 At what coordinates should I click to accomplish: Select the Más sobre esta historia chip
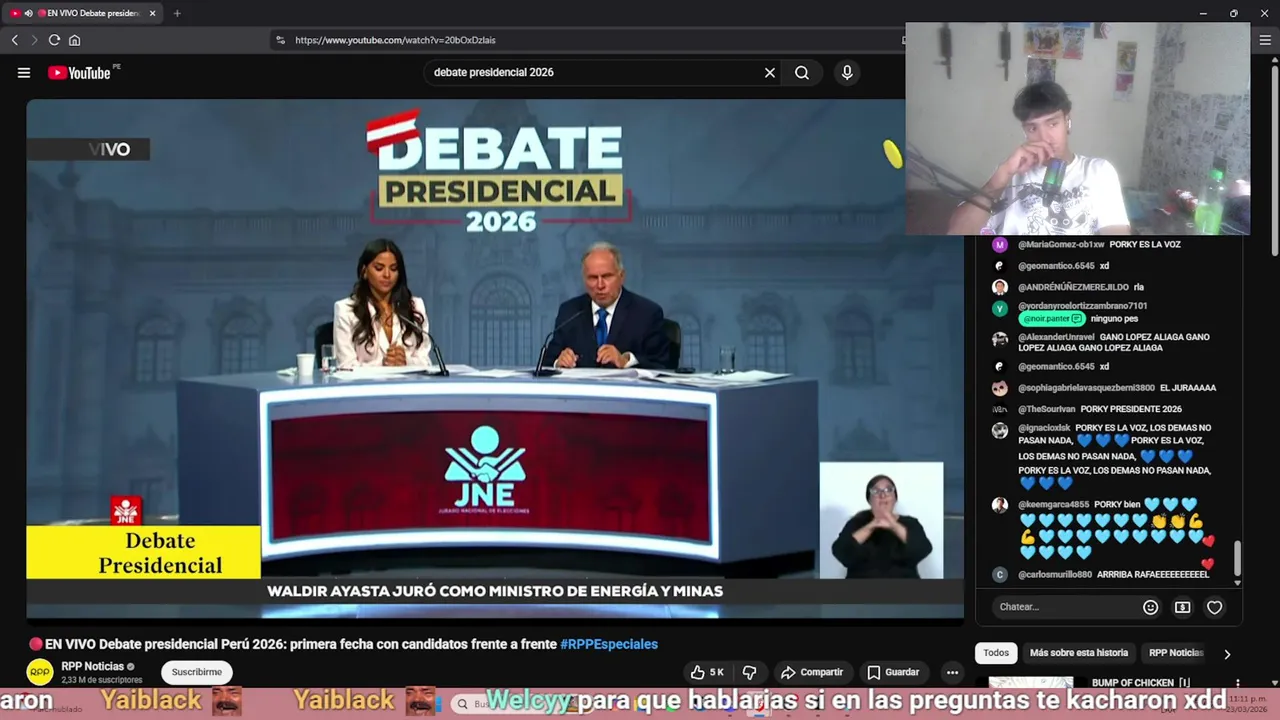(1079, 653)
